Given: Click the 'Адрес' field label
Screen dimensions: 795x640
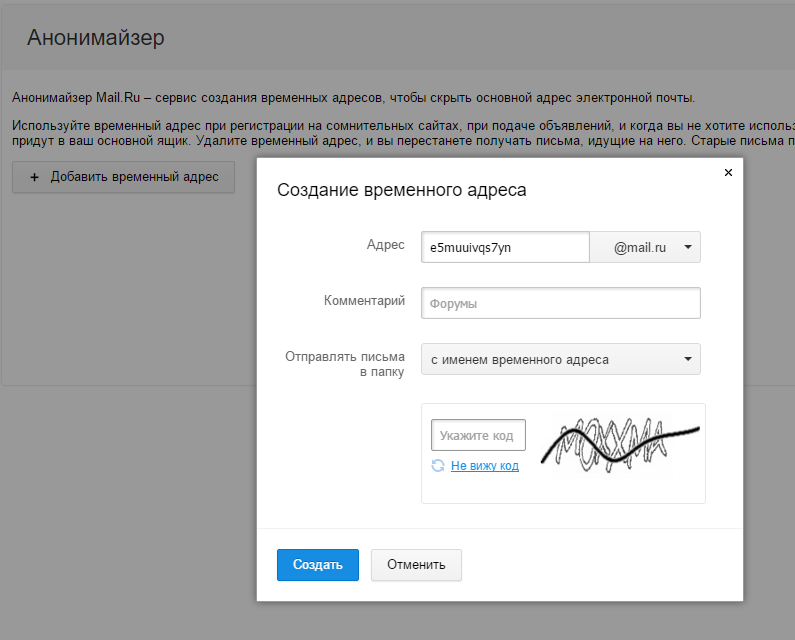Looking at the screenshot, I should pos(386,245).
